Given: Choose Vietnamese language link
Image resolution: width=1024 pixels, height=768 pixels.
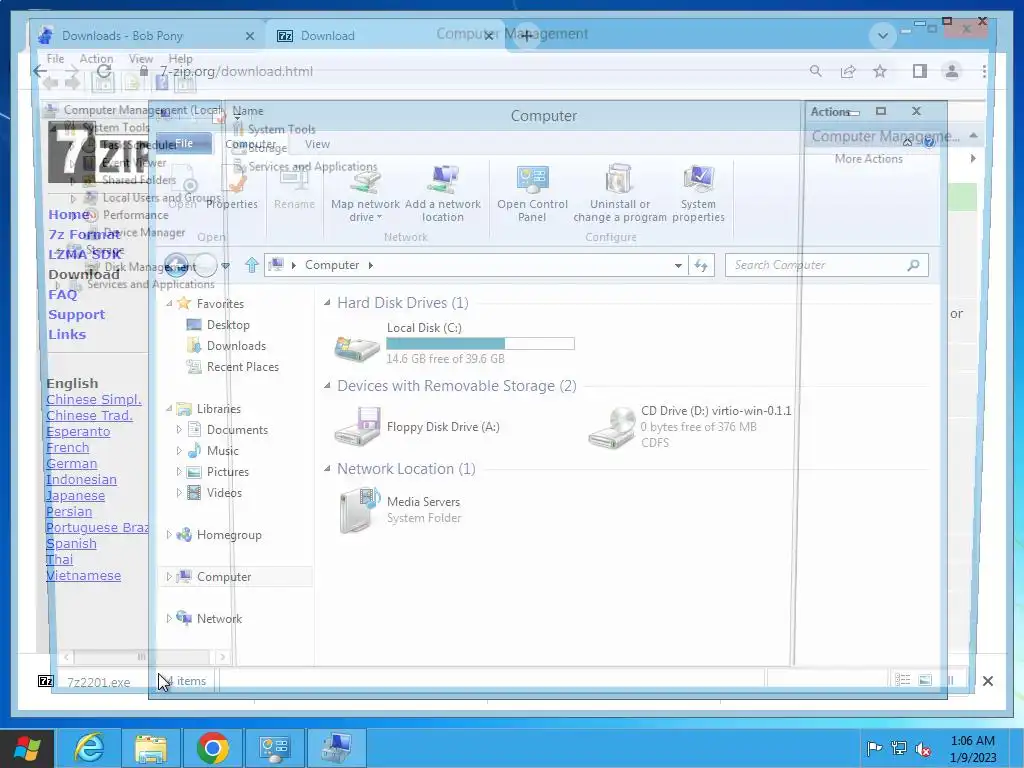Looking at the screenshot, I should [x=84, y=575].
